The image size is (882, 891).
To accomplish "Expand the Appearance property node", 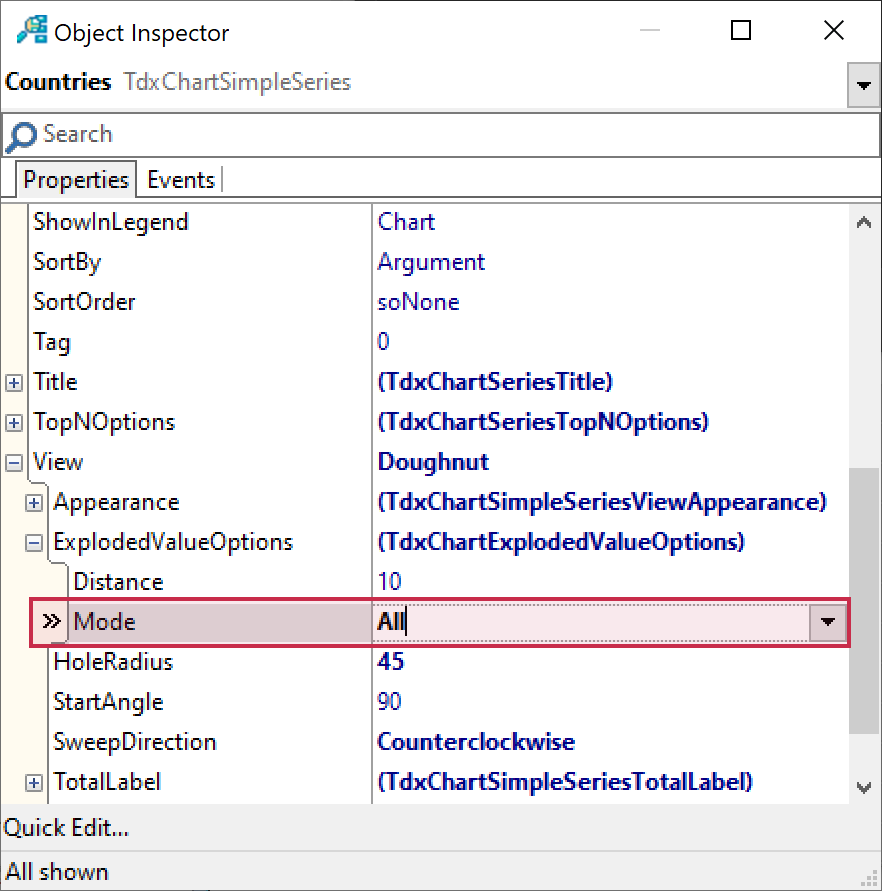I will tap(34, 503).
